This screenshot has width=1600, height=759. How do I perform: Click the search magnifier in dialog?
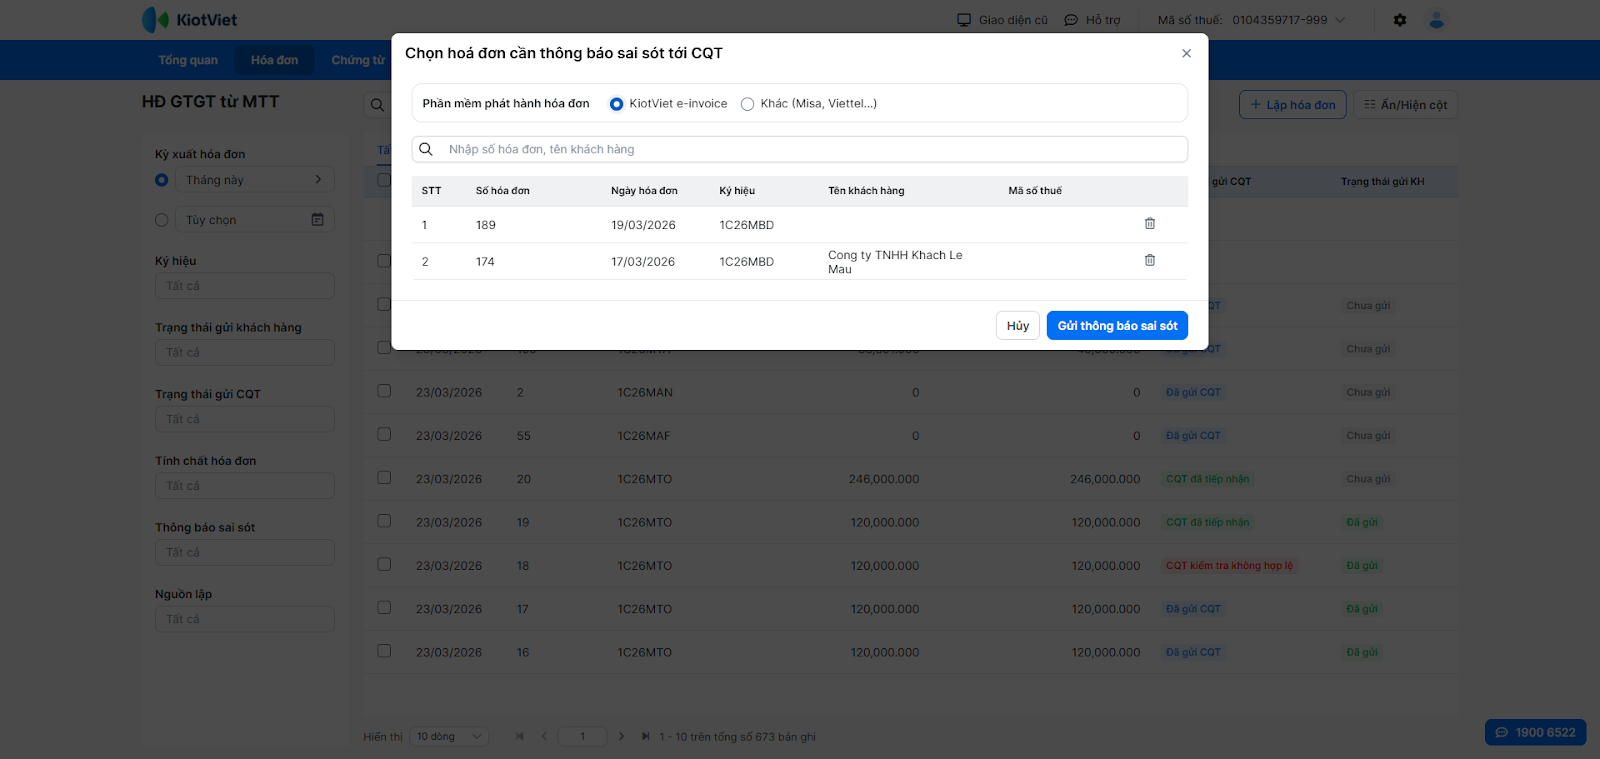pos(426,149)
